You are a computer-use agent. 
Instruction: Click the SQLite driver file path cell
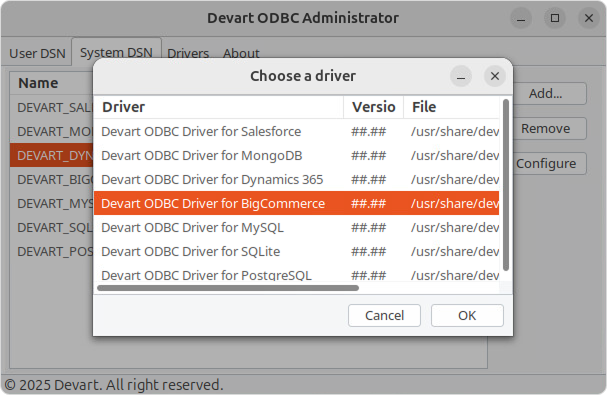pos(452,251)
